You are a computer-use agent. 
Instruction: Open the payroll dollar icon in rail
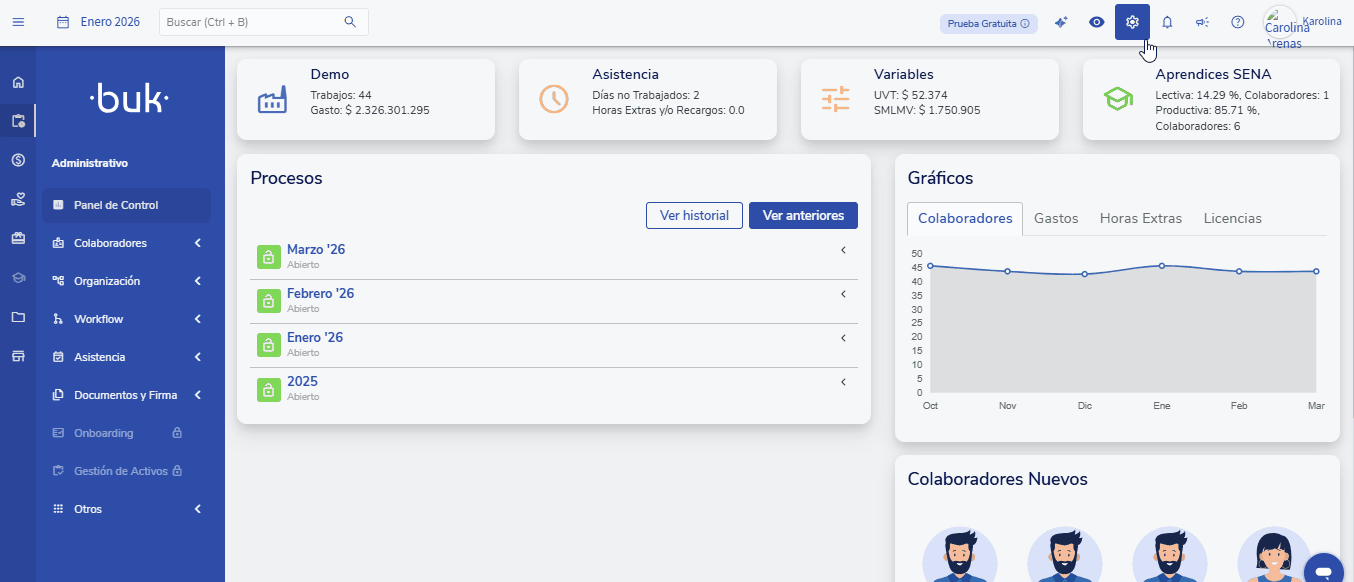coord(18,160)
